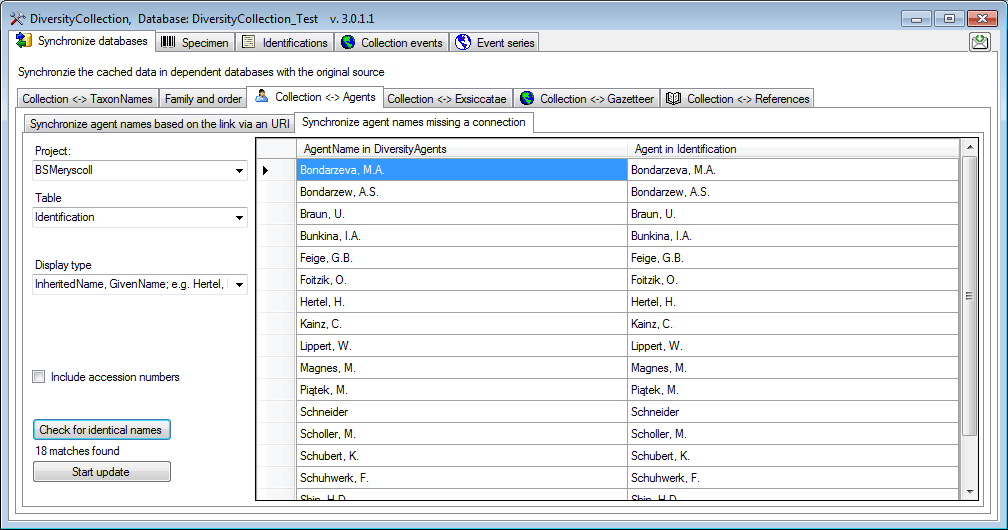The height and width of the screenshot is (530, 1008).
Task: Click the AgentName in DiversityAgents column header
Action: click(x=462, y=149)
